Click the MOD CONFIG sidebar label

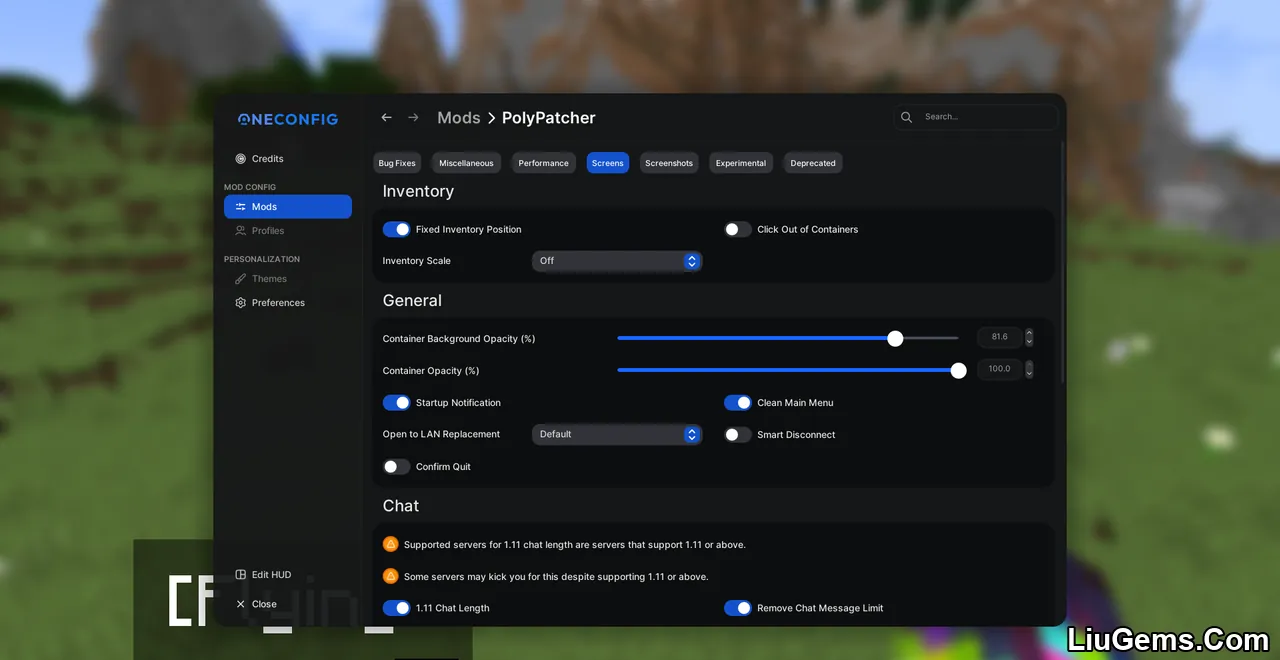point(250,187)
